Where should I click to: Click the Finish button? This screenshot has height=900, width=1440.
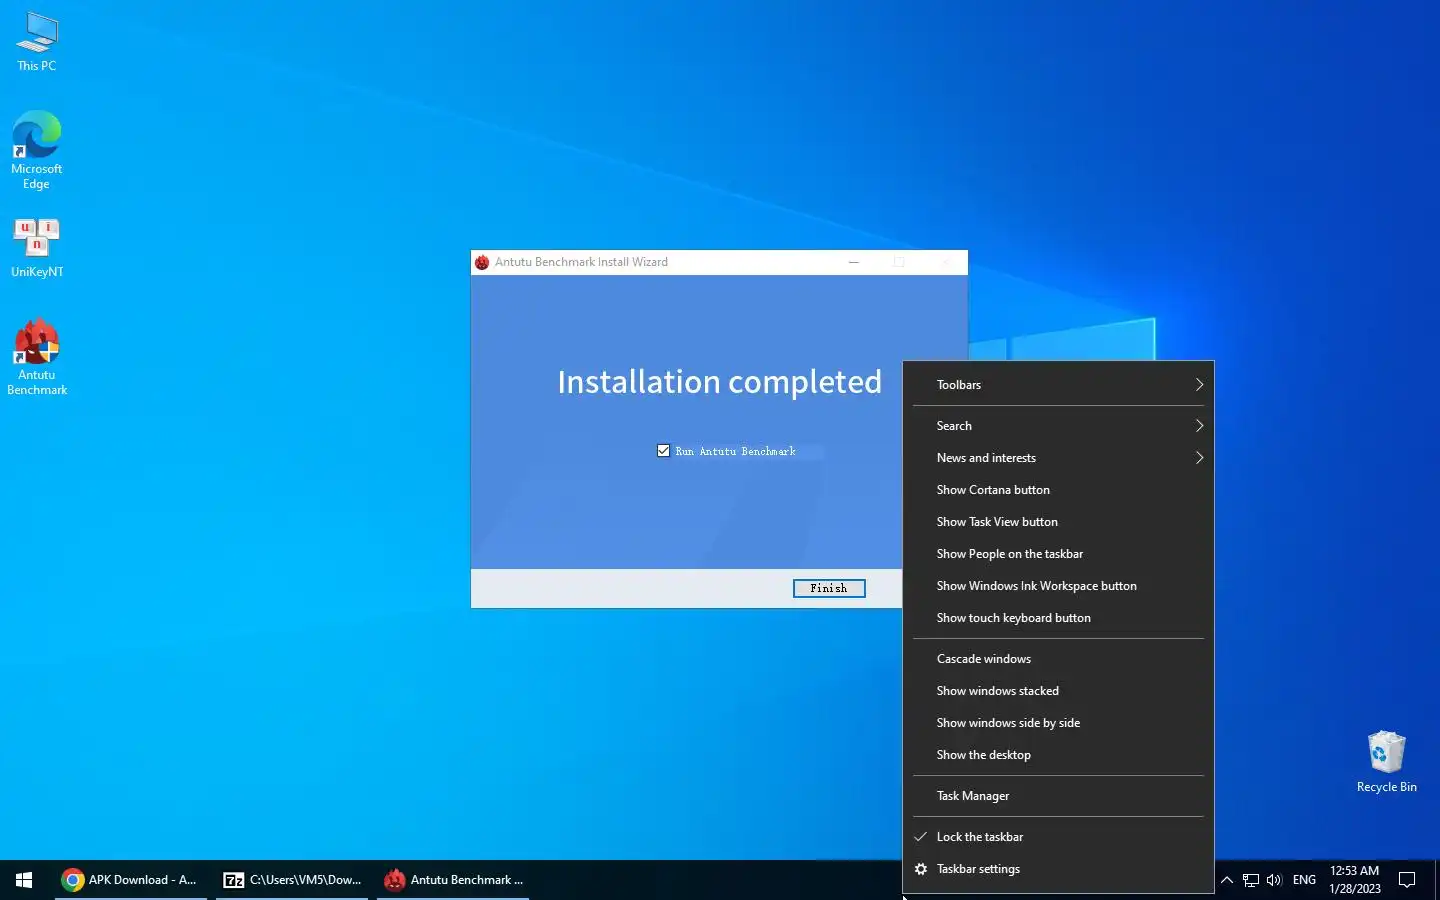[829, 588]
